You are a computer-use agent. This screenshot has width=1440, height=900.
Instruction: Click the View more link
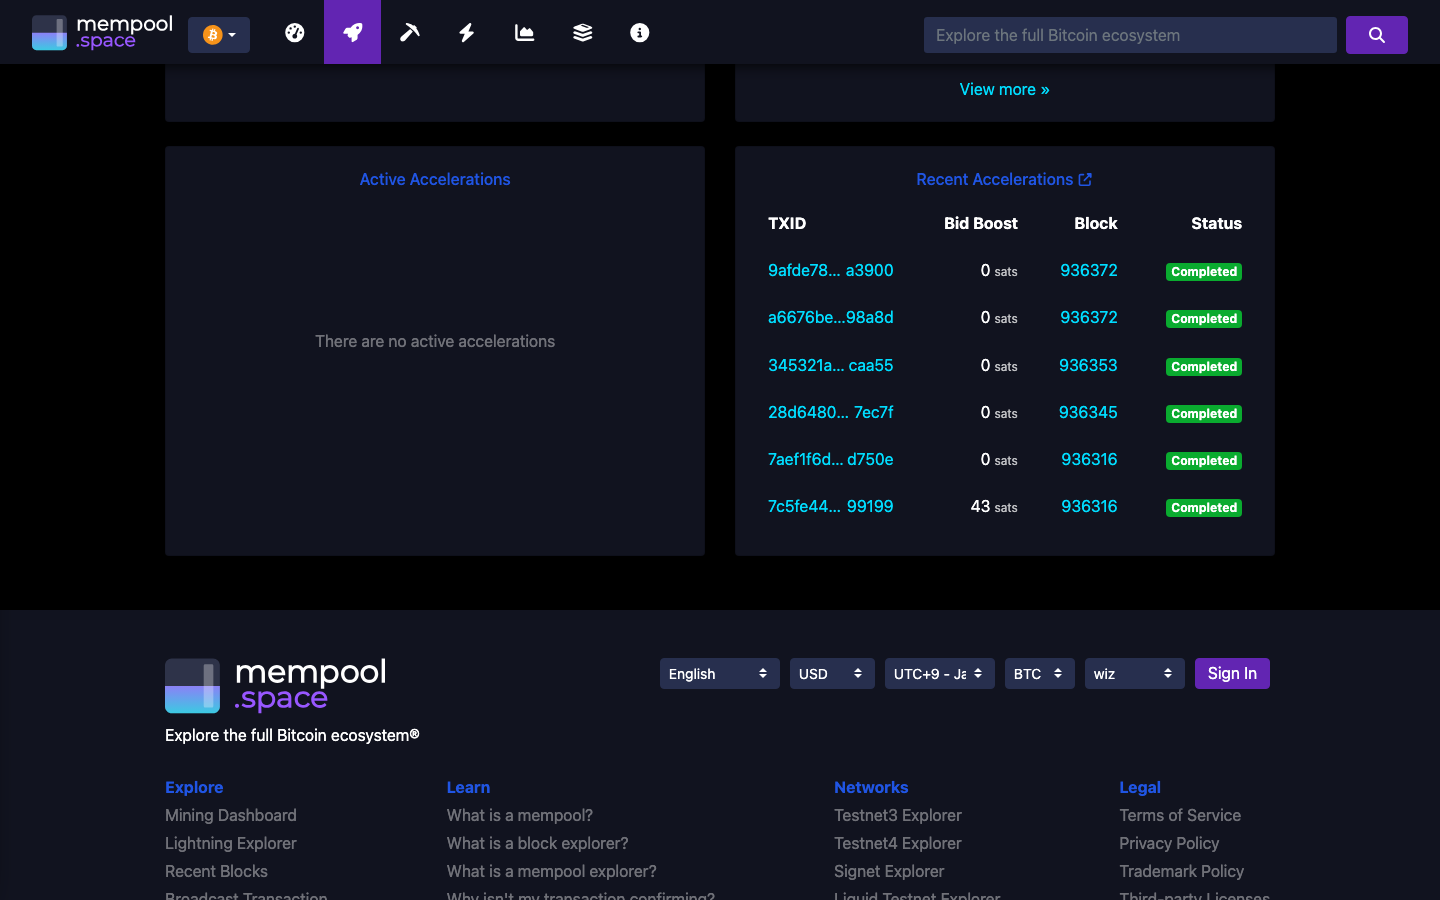click(1004, 89)
